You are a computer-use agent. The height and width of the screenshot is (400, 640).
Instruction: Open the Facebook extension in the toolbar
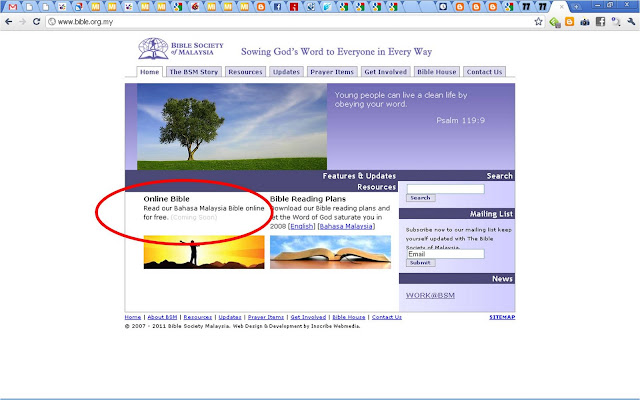click(600, 22)
